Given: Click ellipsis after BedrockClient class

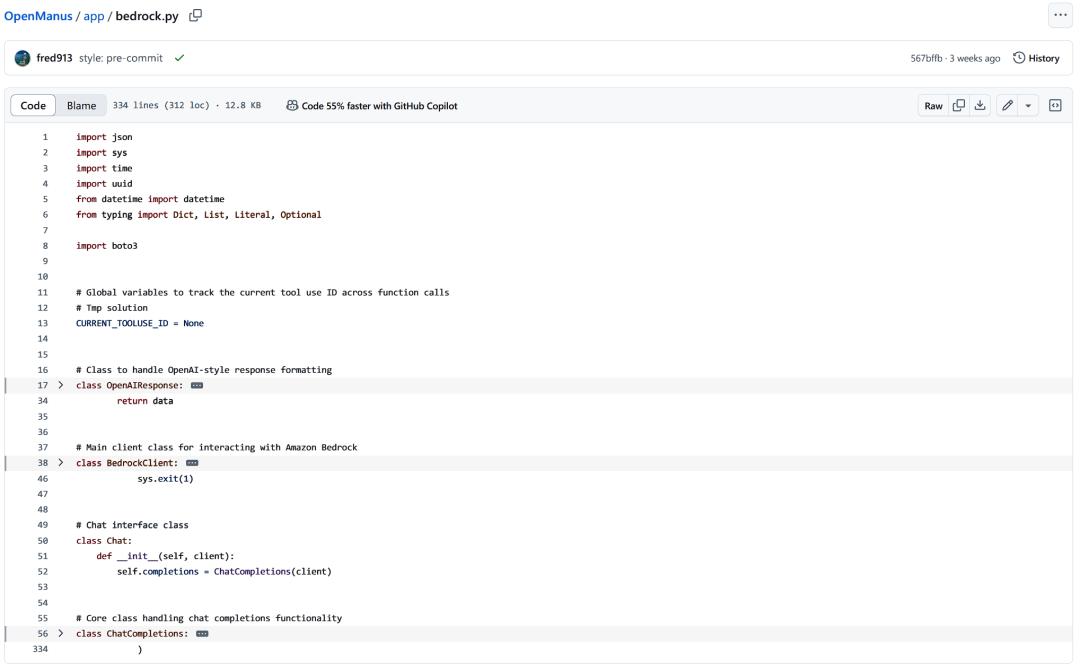Looking at the screenshot, I should point(192,463).
